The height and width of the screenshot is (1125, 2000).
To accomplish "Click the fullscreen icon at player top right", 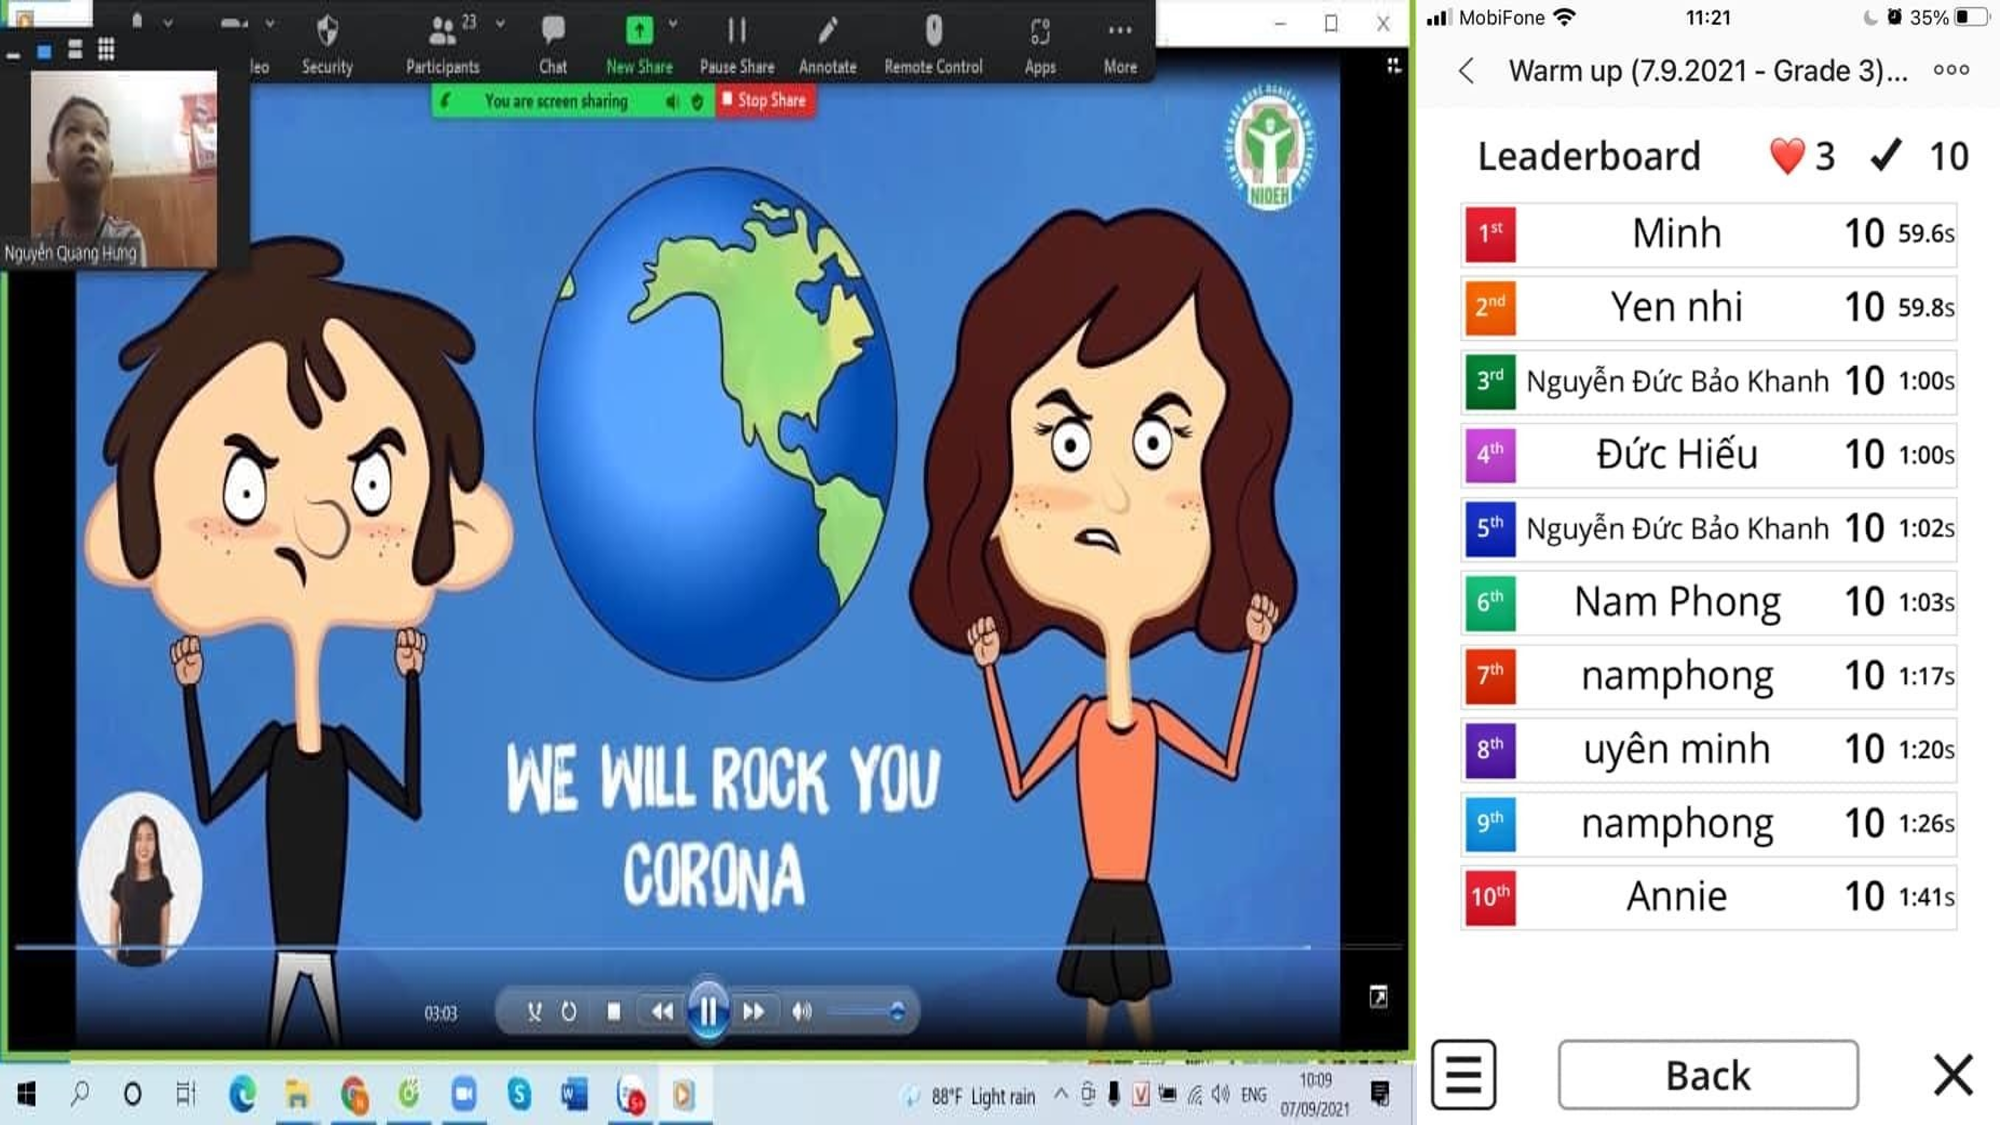I will point(1378,996).
